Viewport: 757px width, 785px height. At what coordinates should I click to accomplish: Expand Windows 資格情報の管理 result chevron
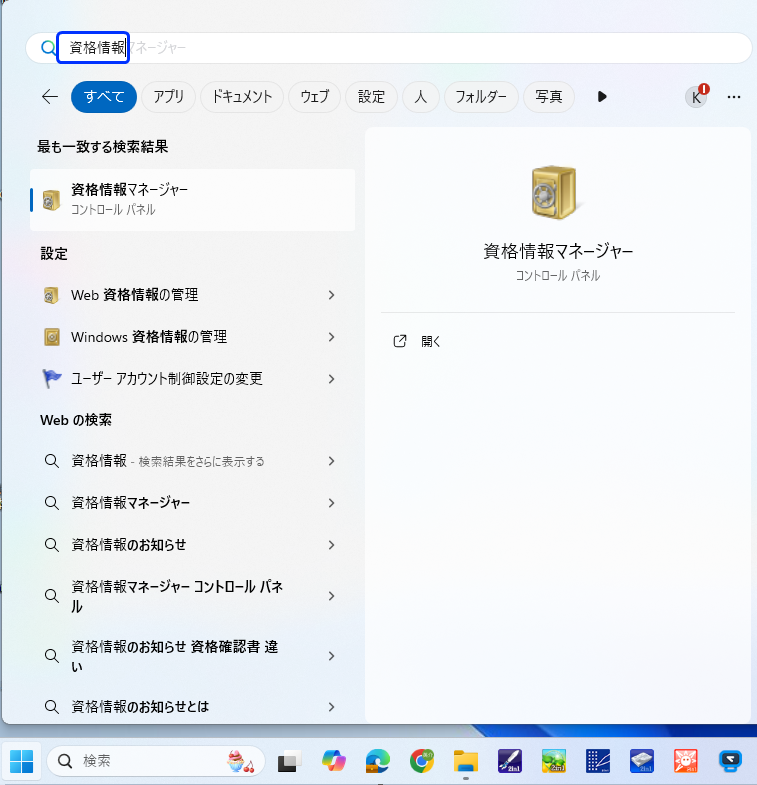(x=331, y=337)
